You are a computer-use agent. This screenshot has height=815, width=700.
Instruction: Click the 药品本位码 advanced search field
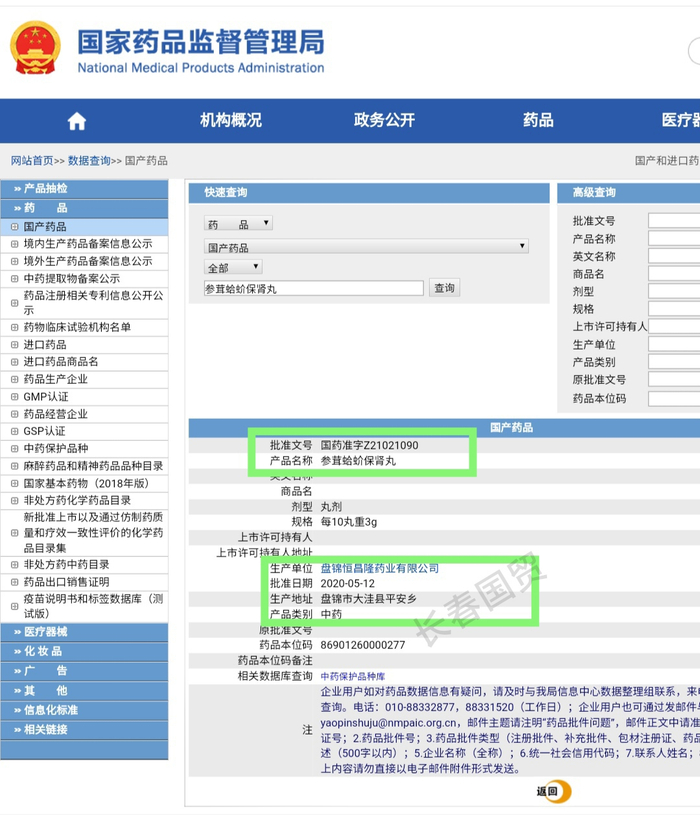[674, 399]
